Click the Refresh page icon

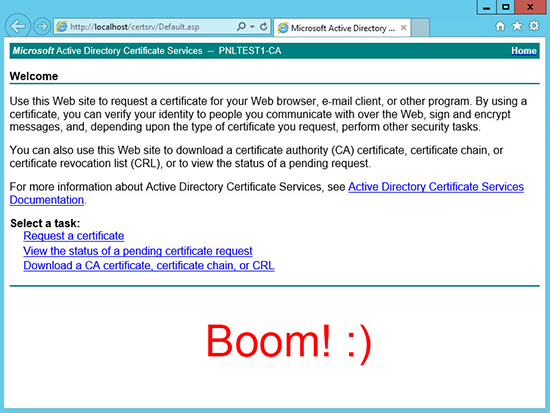pos(263,27)
